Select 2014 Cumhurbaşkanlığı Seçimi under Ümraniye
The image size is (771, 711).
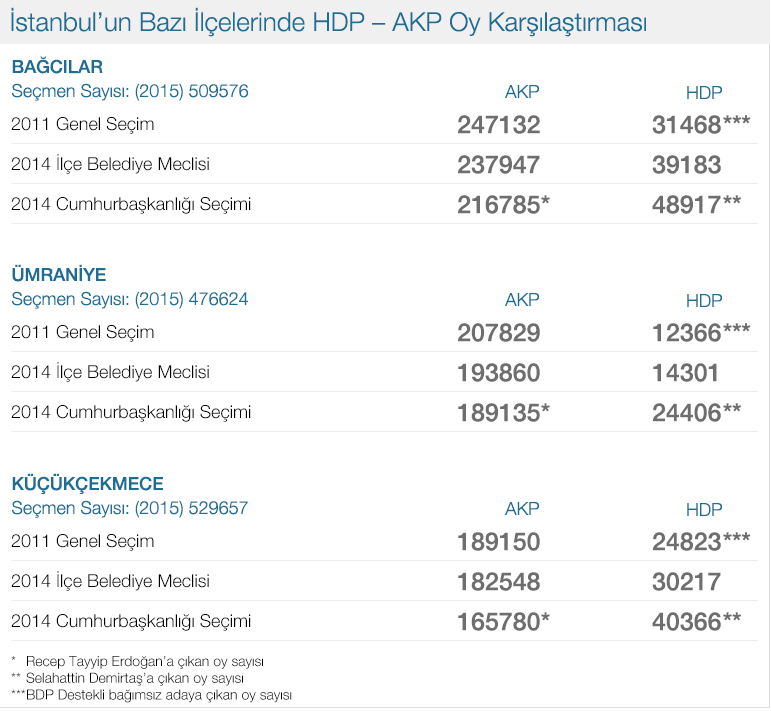(x=131, y=413)
